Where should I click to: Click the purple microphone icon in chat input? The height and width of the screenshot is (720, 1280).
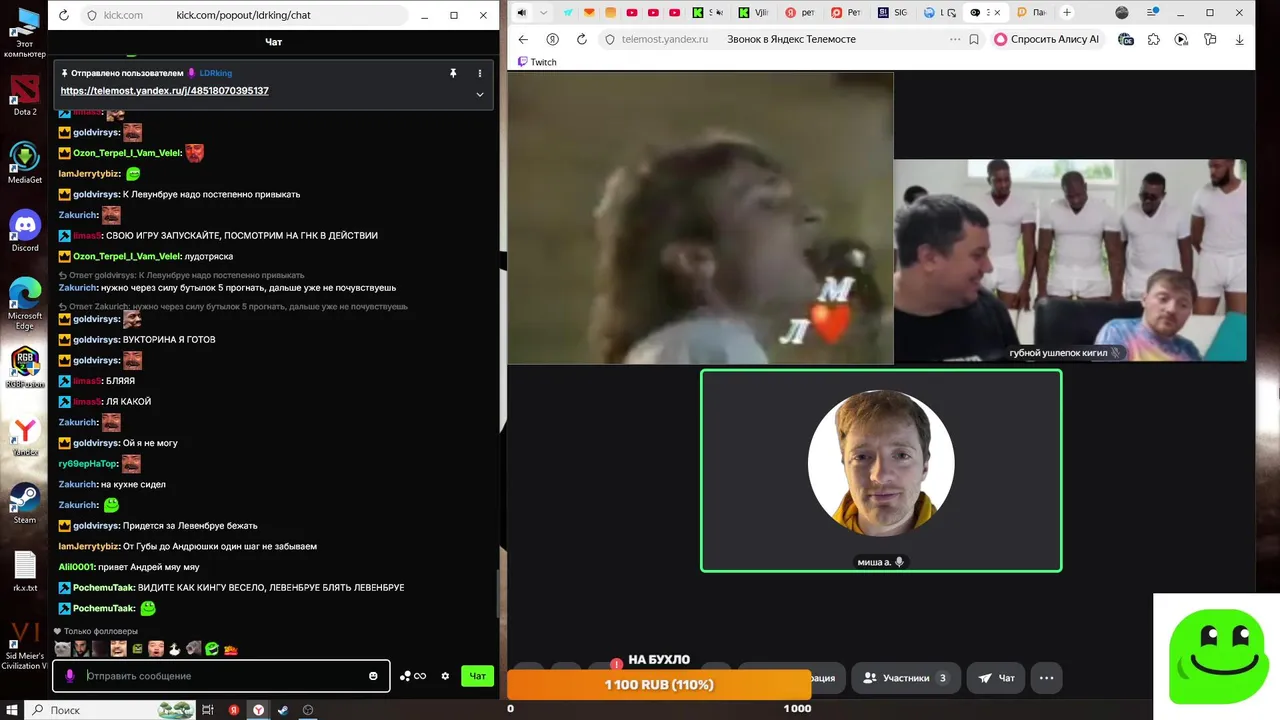click(69, 676)
